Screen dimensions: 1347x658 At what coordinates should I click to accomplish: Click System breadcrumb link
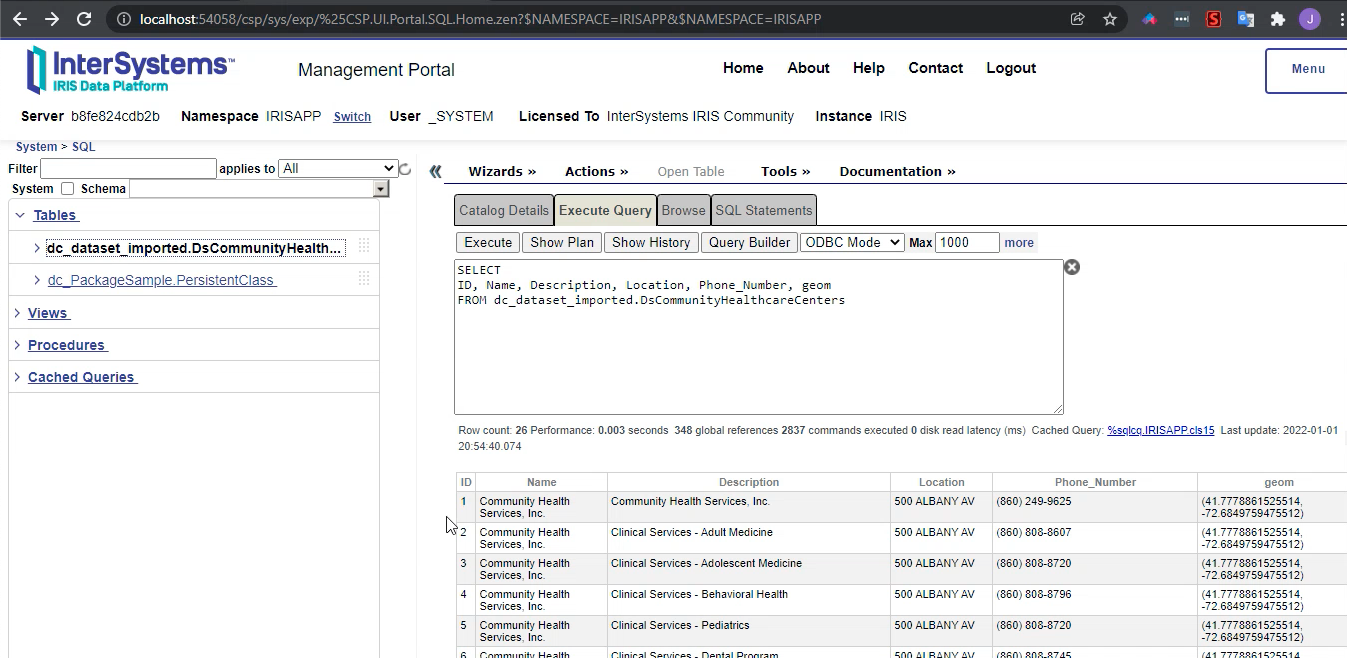click(36, 147)
